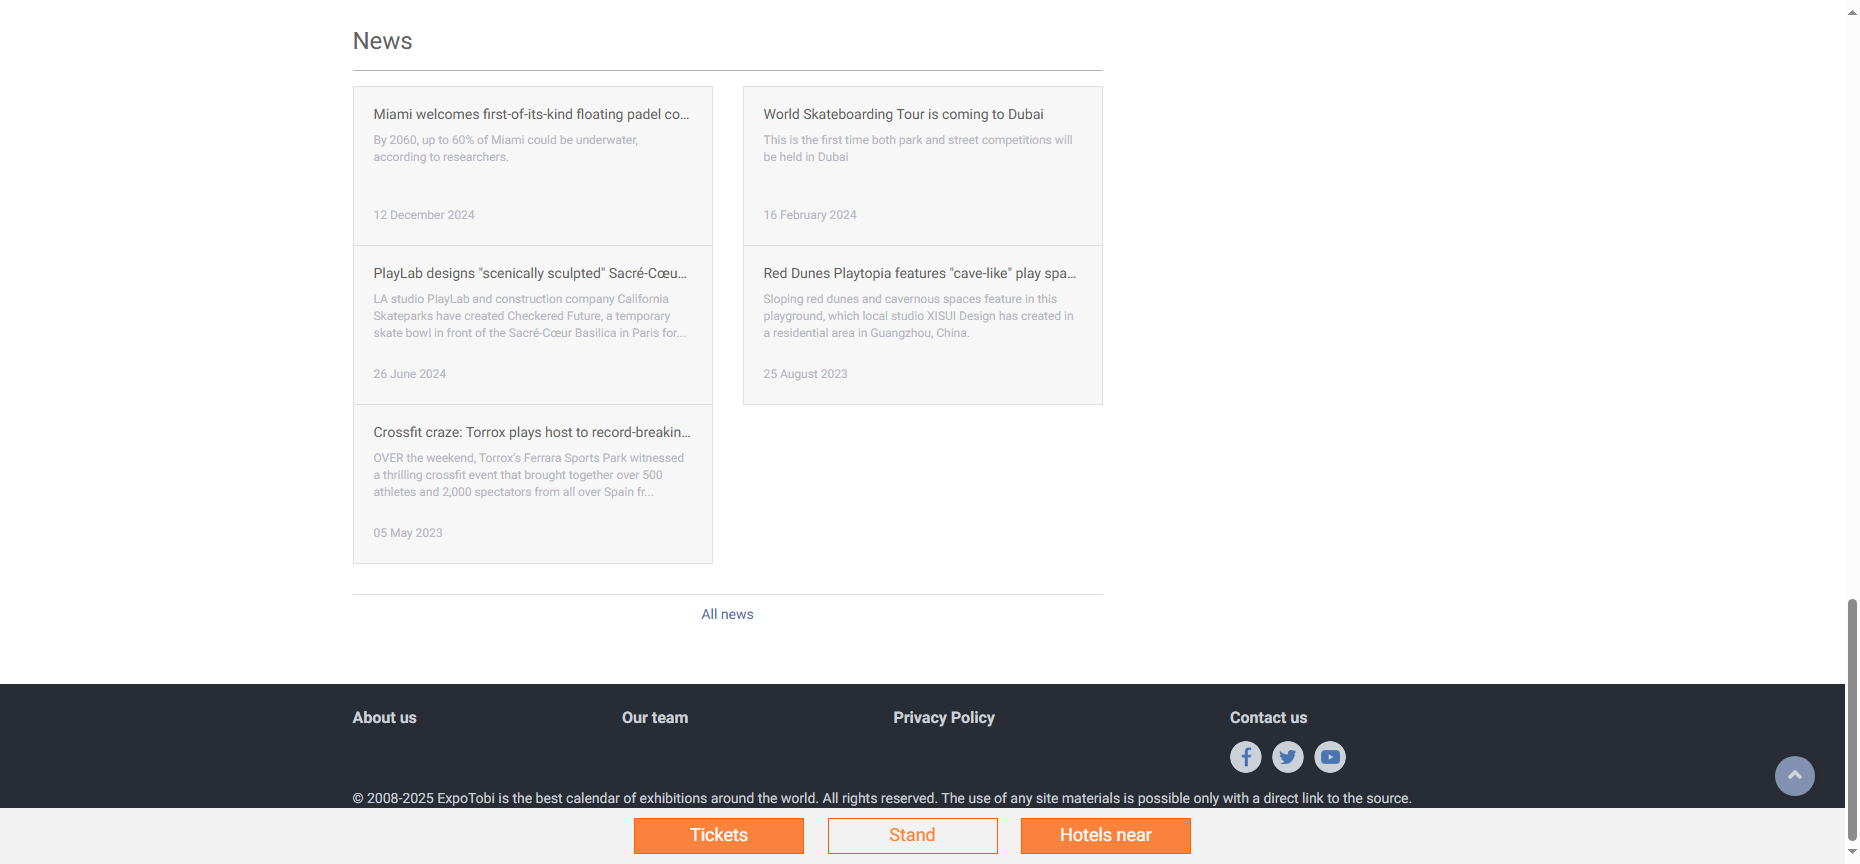Open World Skateboarding Tour Dubai article
The image size is (1860, 864).
click(x=903, y=115)
